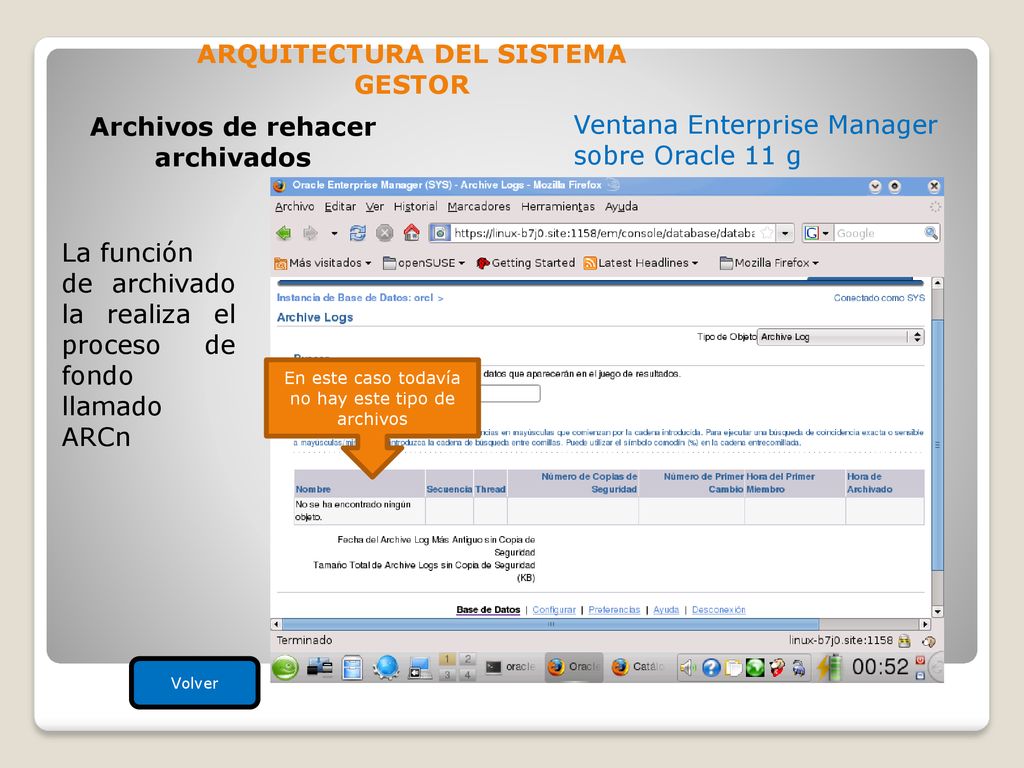The image size is (1024, 768).
Task: Open the Configurar footer link
Action: [x=554, y=609]
